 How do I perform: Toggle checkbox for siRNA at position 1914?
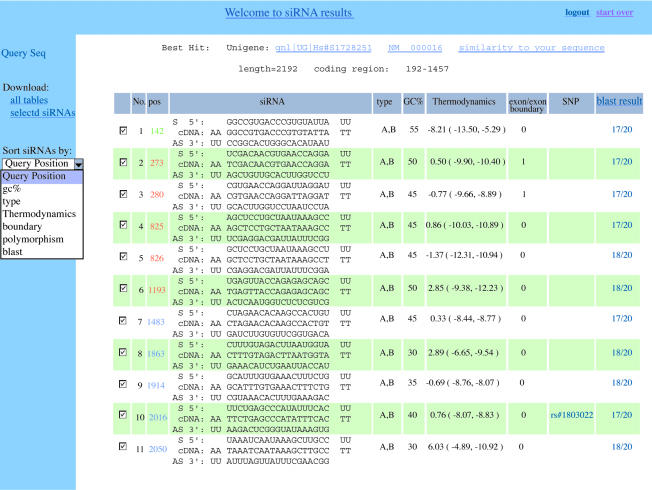point(123,384)
